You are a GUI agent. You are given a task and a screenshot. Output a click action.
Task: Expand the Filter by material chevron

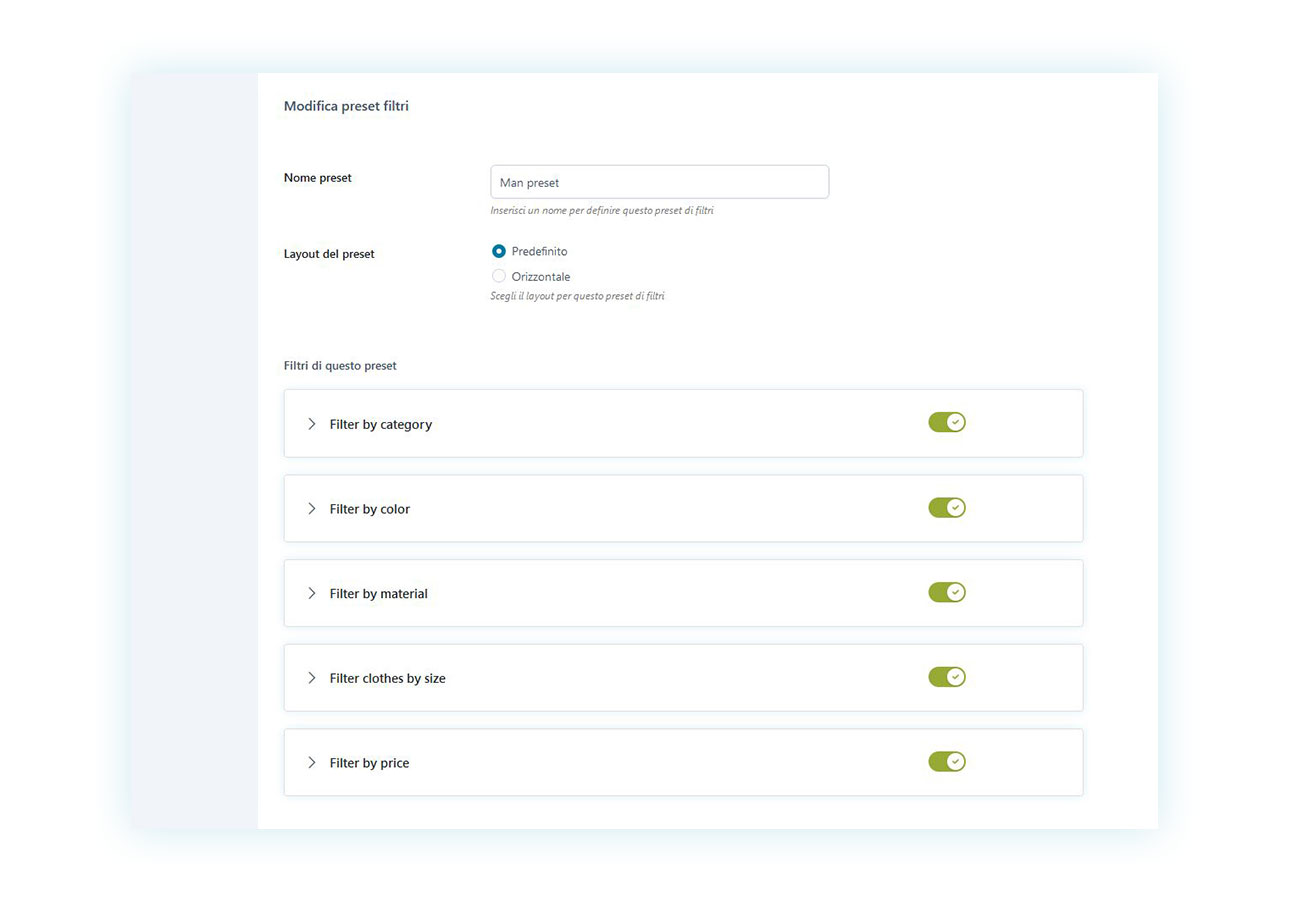click(x=311, y=593)
